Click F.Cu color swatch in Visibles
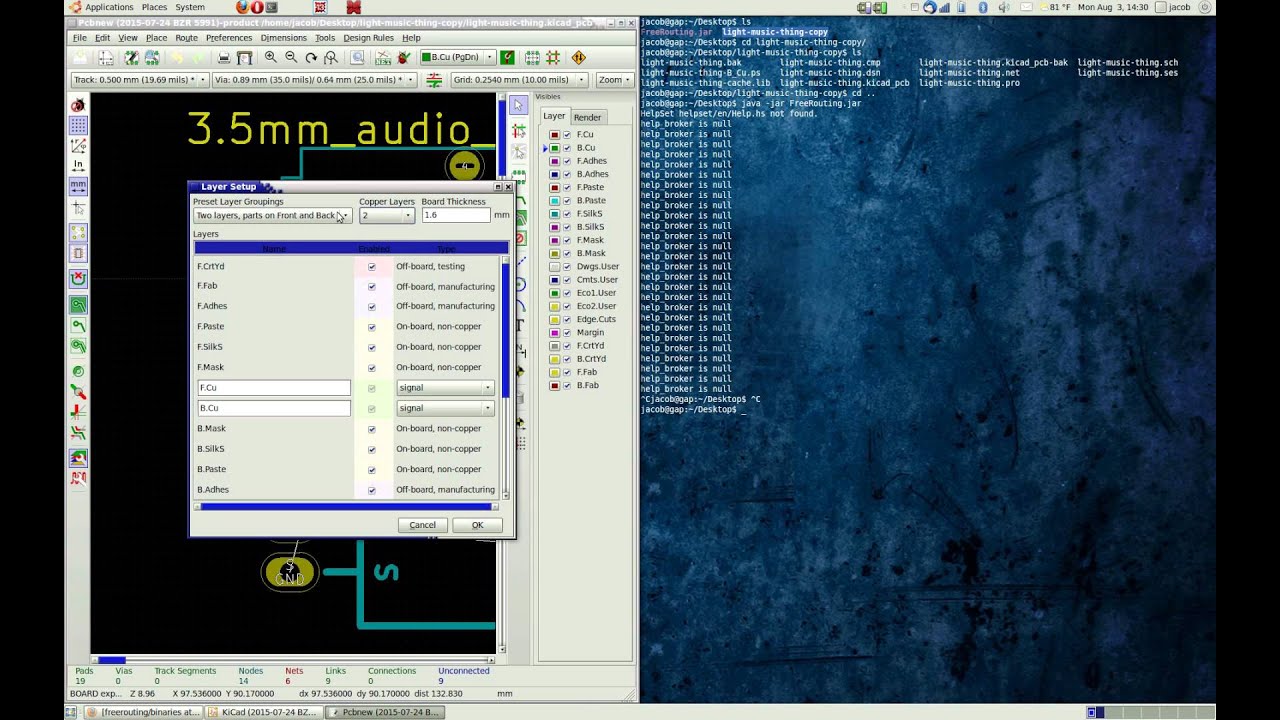 (x=554, y=134)
